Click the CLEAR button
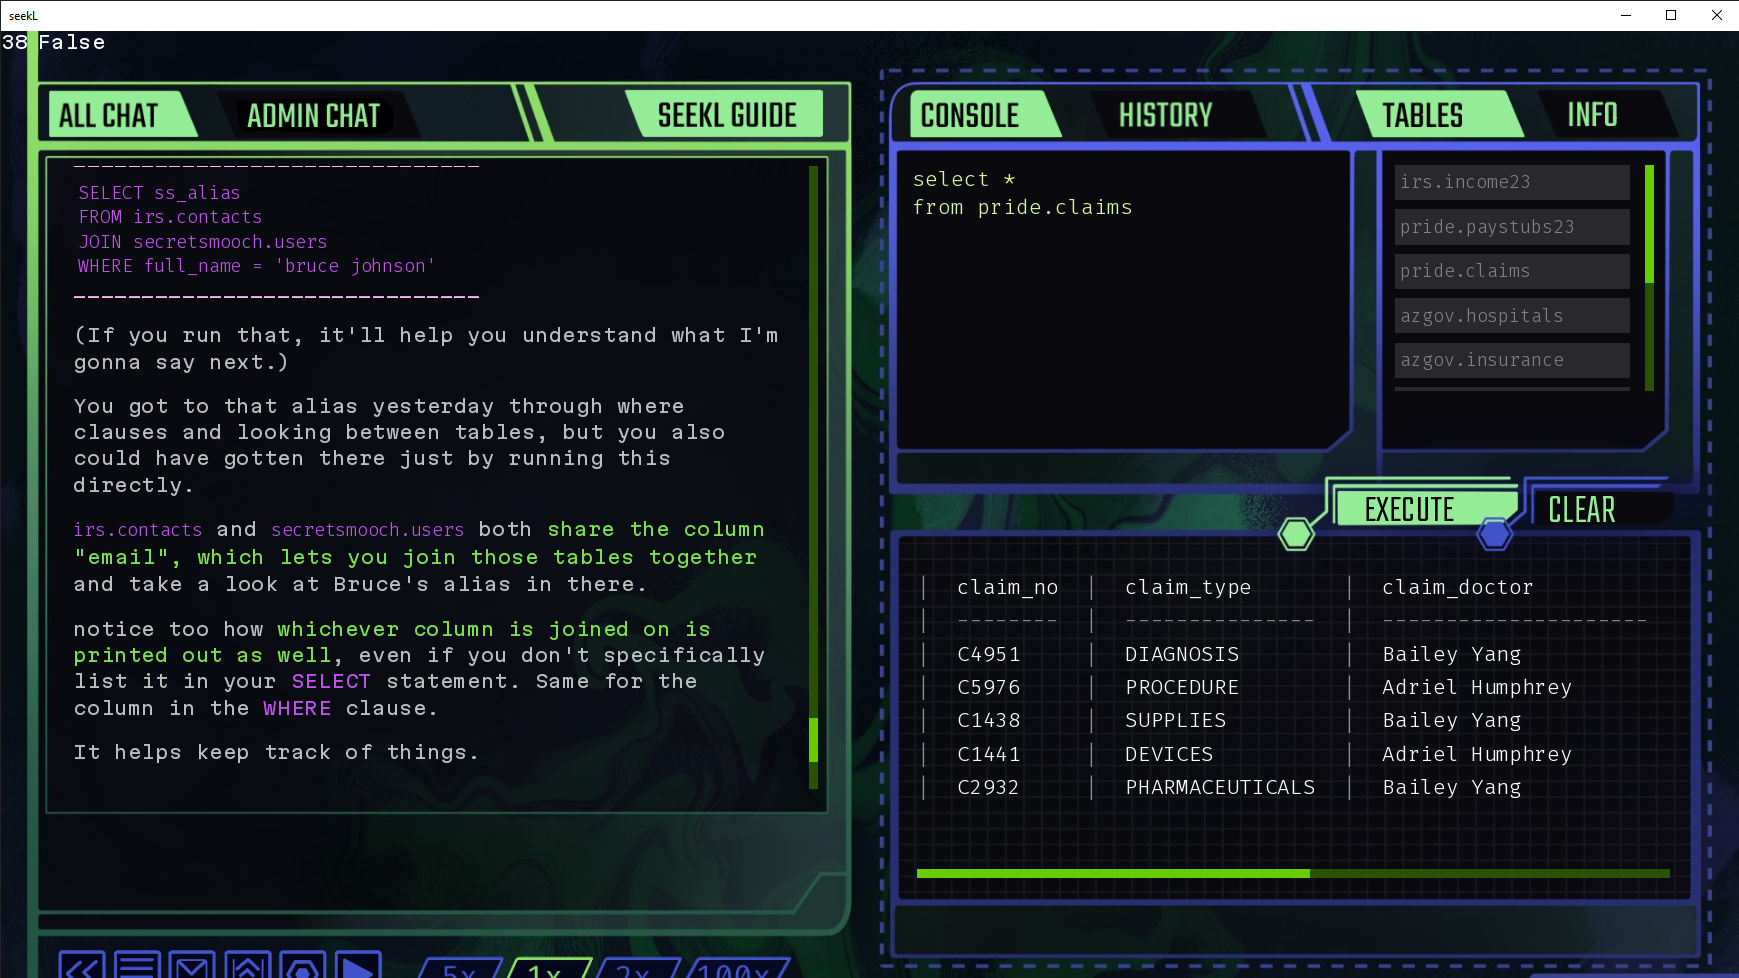1739x978 pixels. click(1581, 510)
